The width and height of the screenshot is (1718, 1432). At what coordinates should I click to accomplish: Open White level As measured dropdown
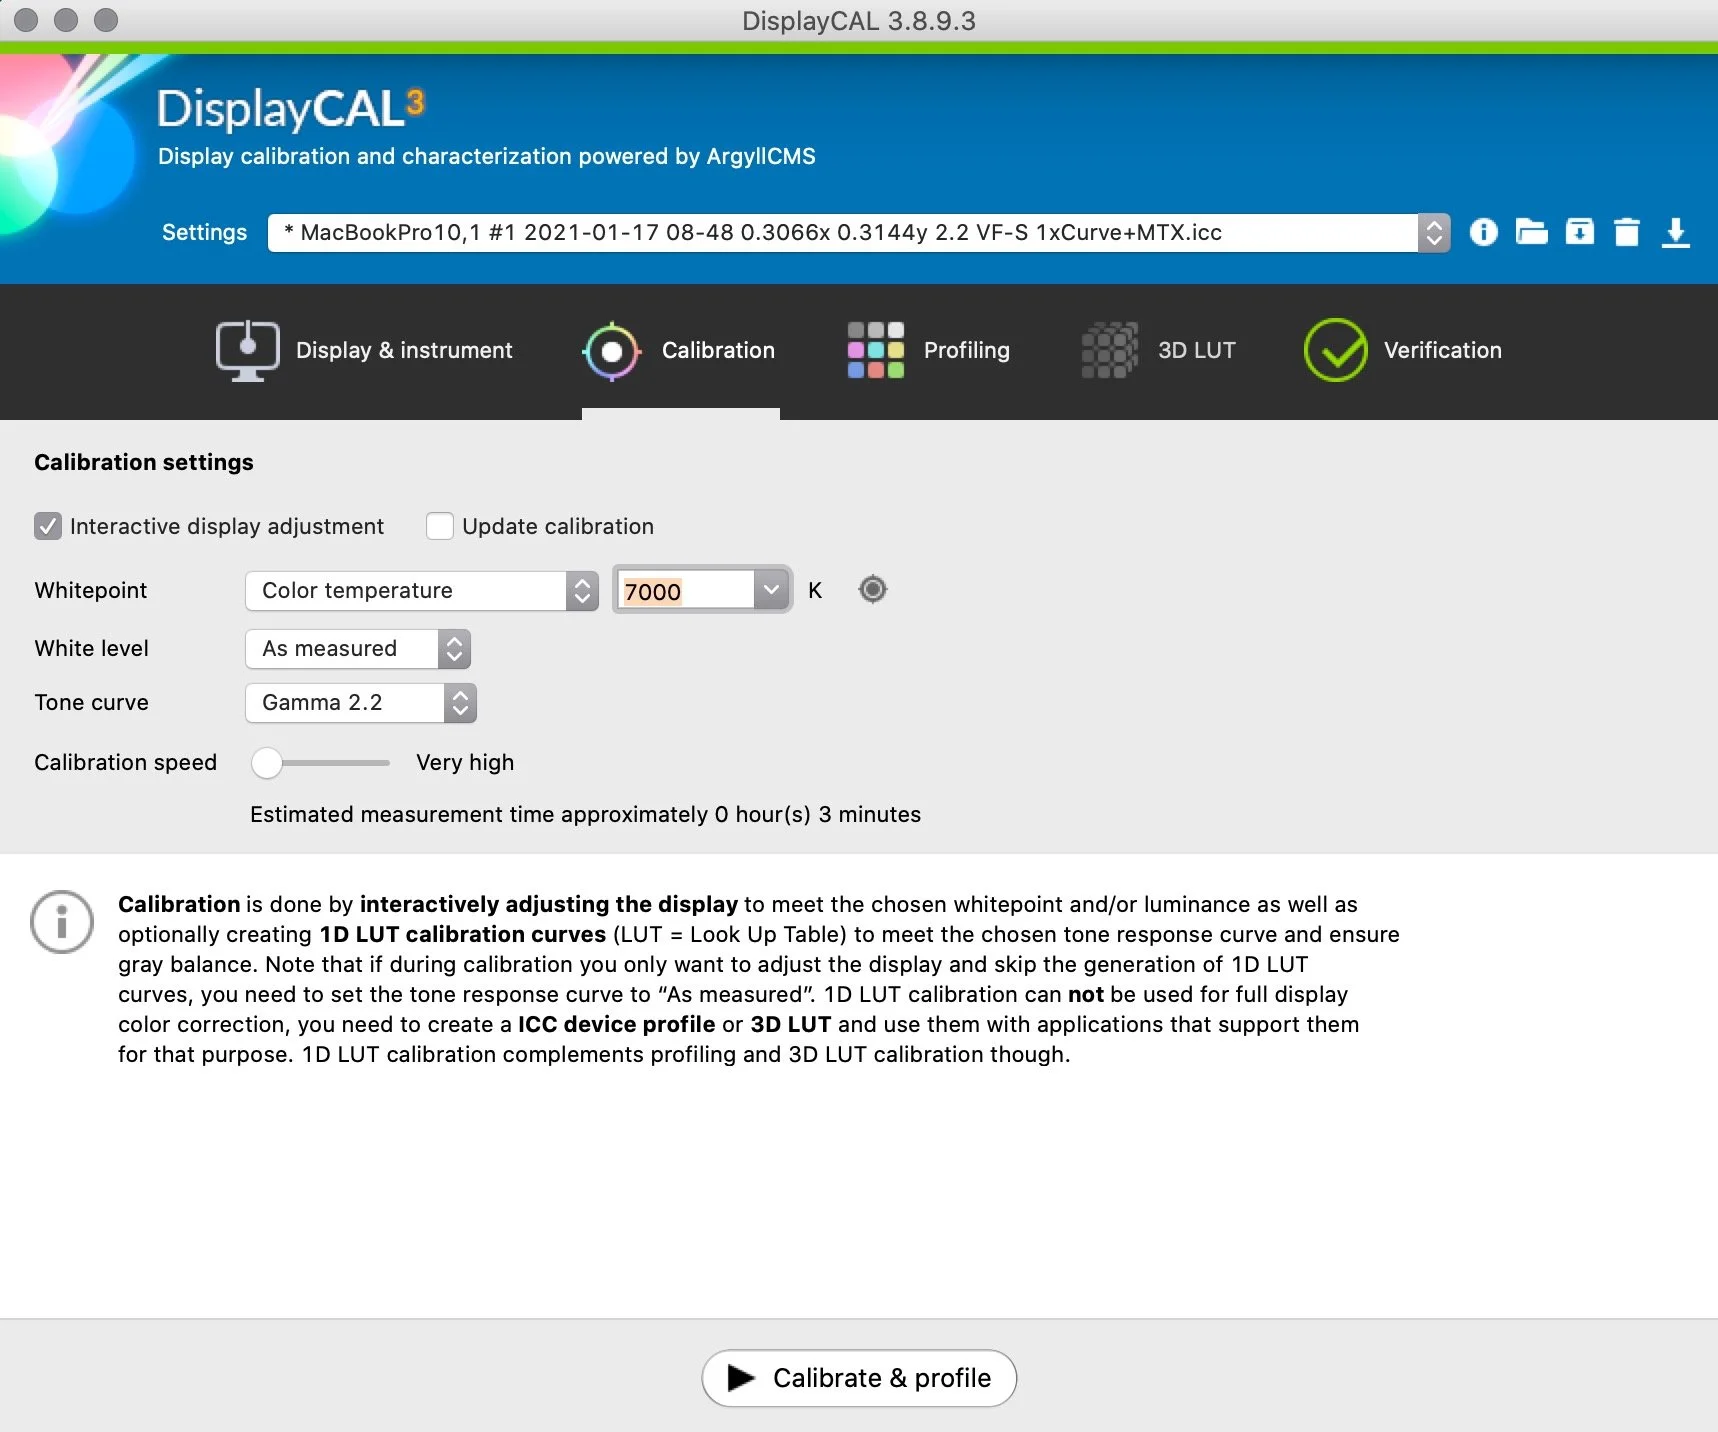357,648
